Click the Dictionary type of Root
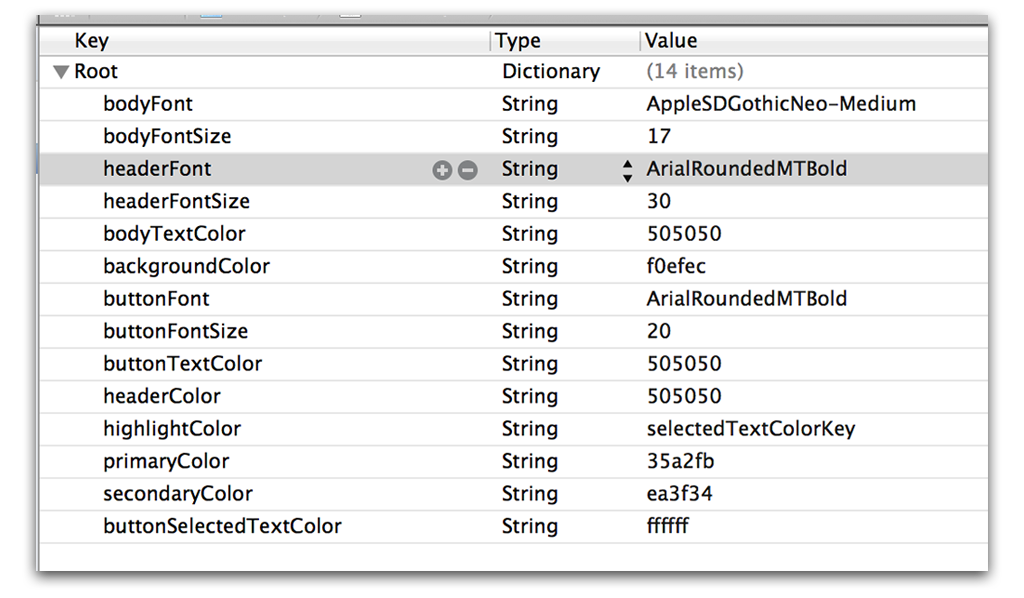The width and height of the screenshot is (1024, 598). pyautogui.click(x=551, y=72)
